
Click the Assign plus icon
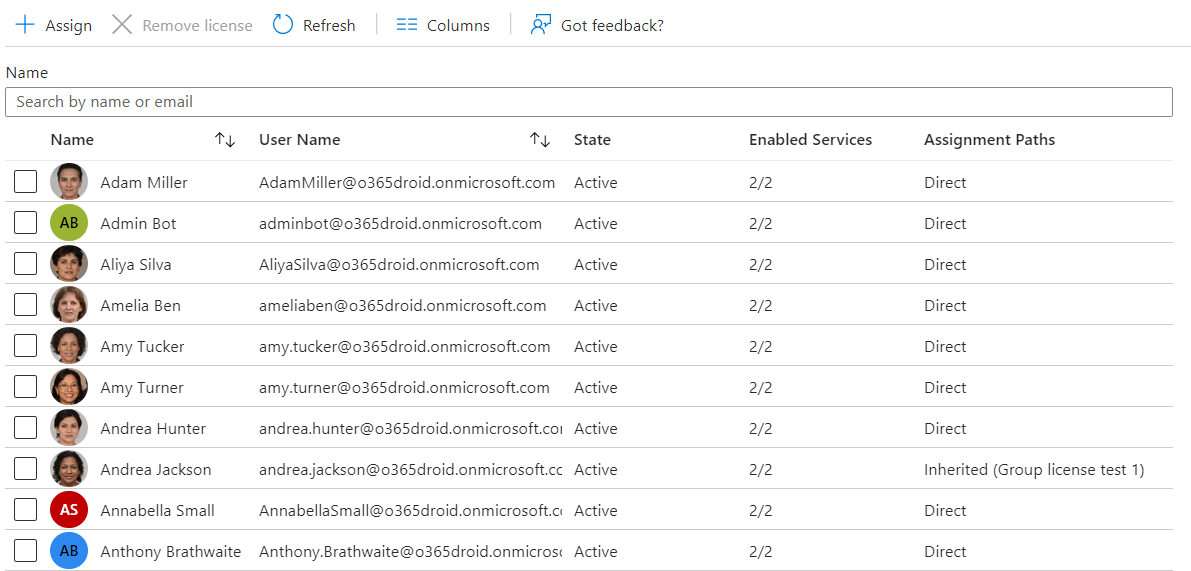25,25
